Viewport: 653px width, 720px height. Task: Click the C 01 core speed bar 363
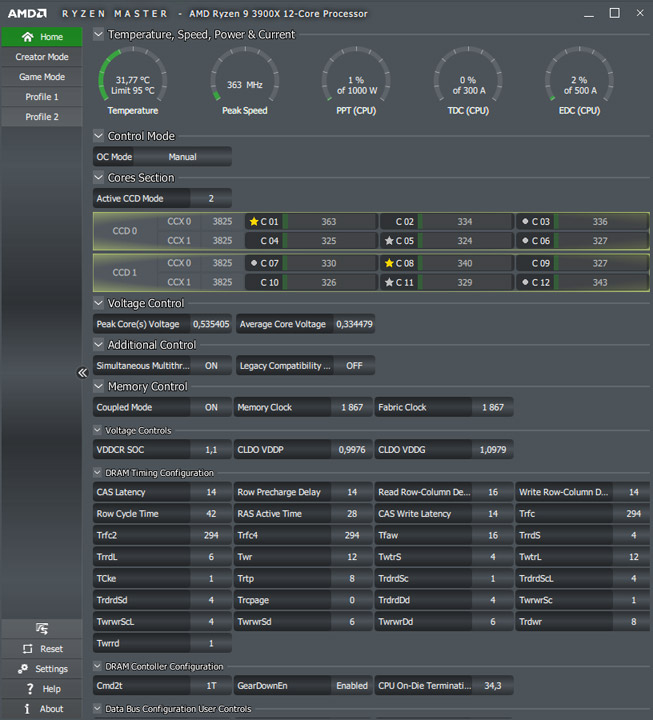pyautogui.click(x=330, y=222)
